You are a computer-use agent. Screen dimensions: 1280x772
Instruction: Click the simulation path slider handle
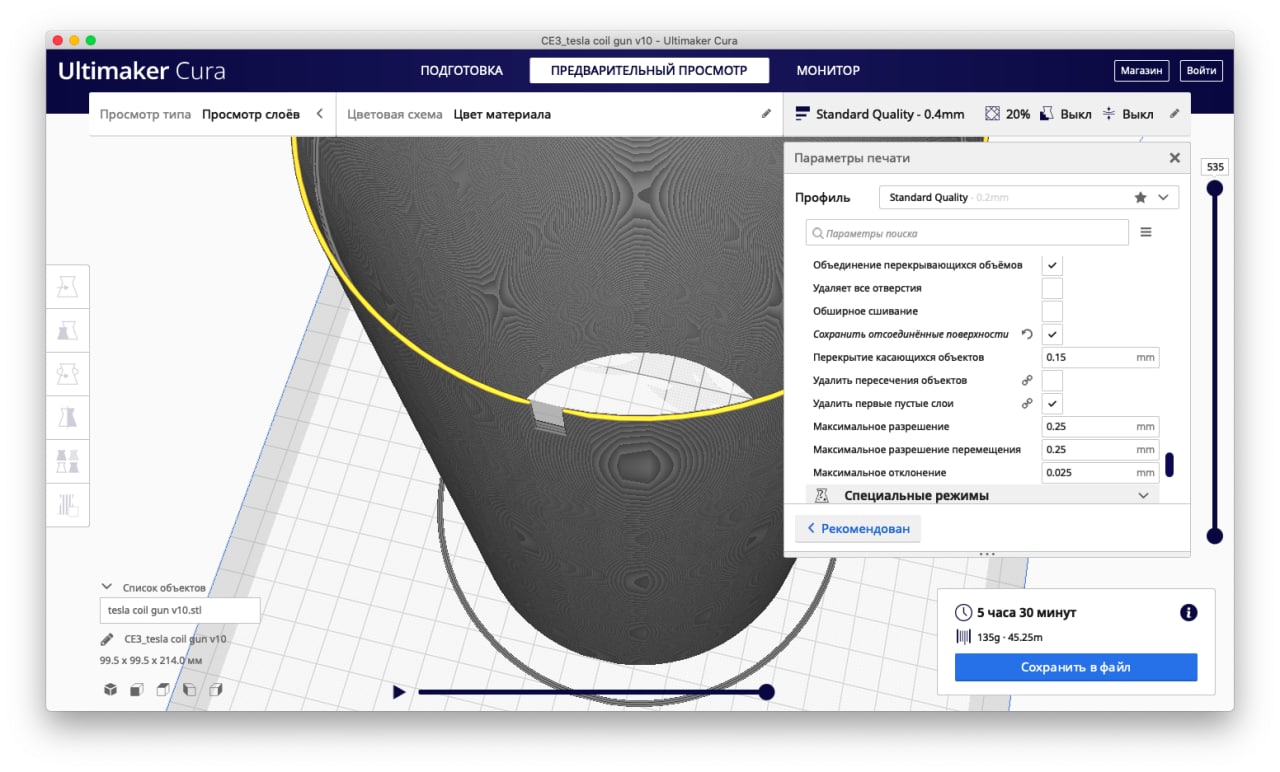[767, 692]
